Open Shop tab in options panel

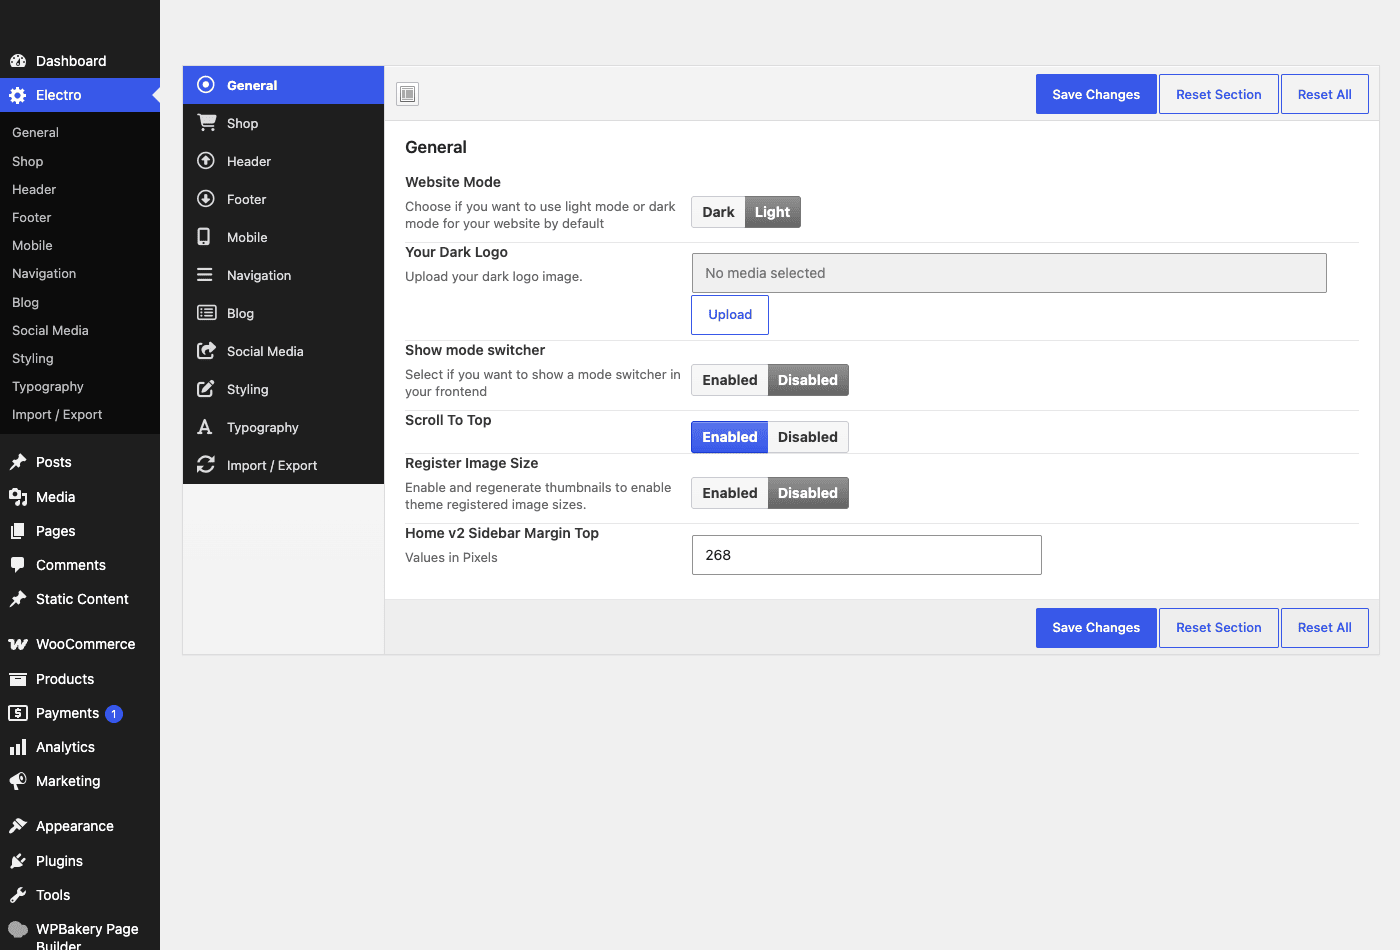[x=283, y=123]
